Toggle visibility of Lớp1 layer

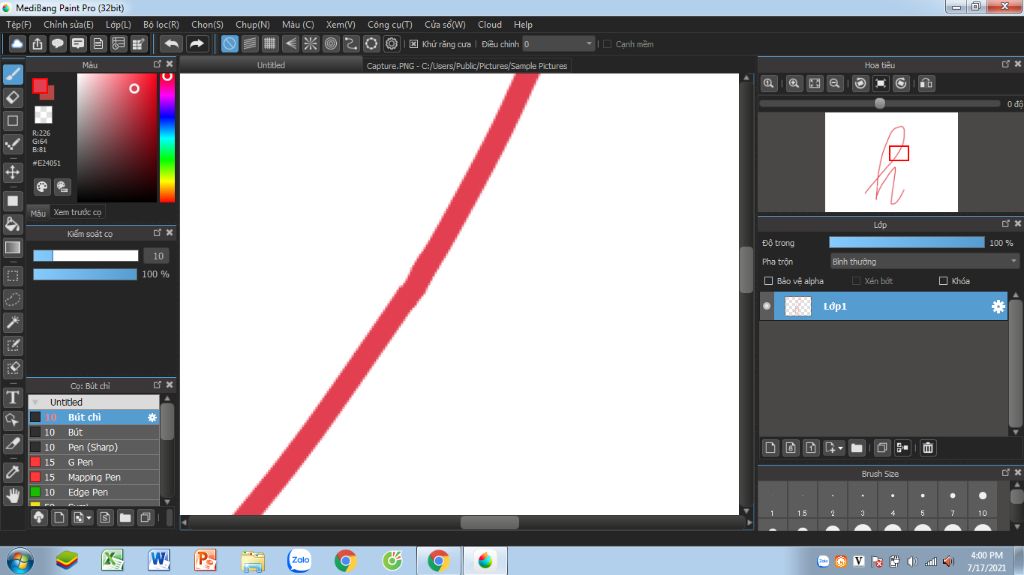[767, 306]
